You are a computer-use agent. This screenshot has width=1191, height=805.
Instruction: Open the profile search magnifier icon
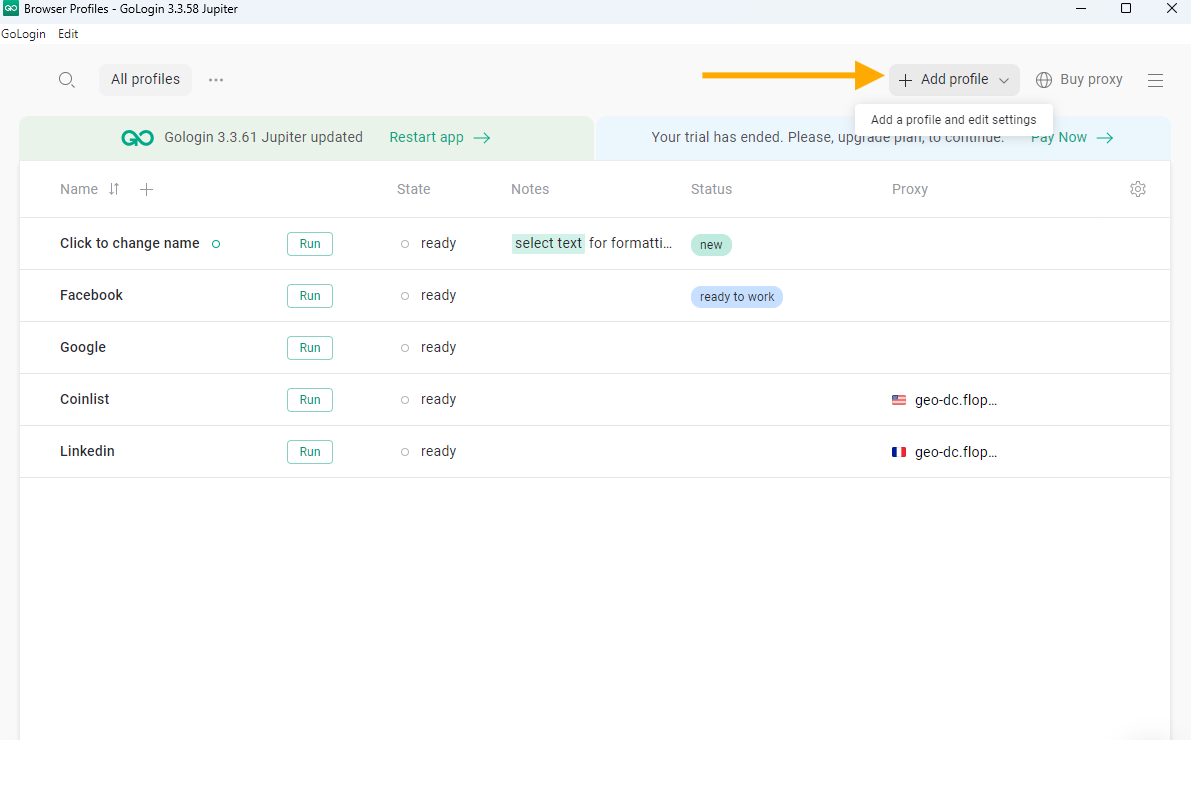pyautogui.click(x=67, y=80)
